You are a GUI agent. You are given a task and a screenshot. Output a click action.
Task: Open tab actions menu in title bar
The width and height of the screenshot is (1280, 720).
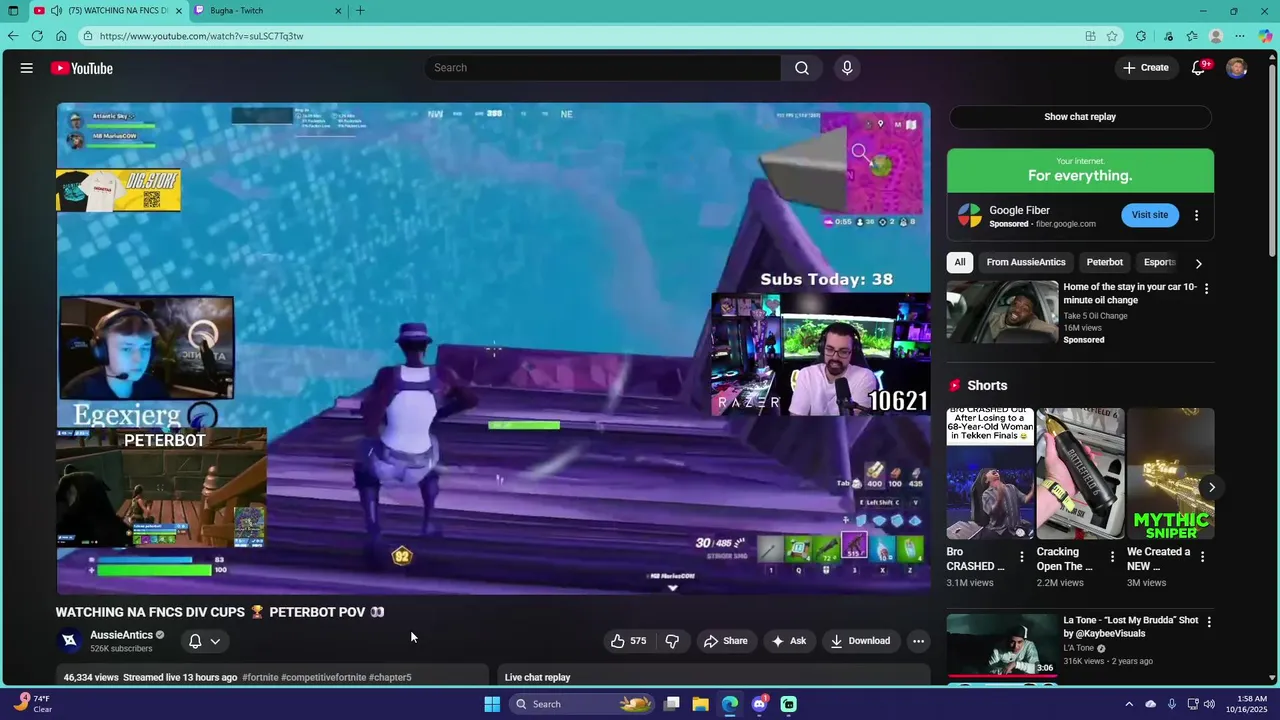pos(13,11)
